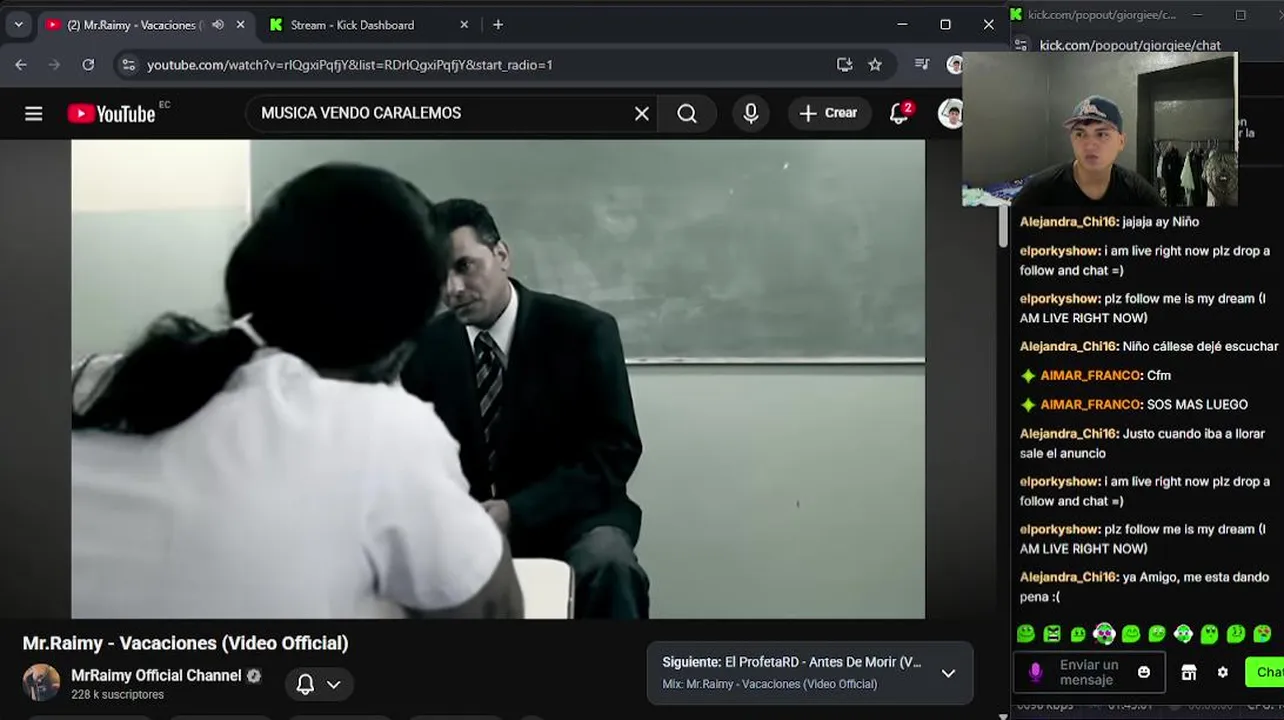The height and width of the screenshot is (720, 1284).
Task: Open Kick chat settings gear
Action: [1222, 673]
